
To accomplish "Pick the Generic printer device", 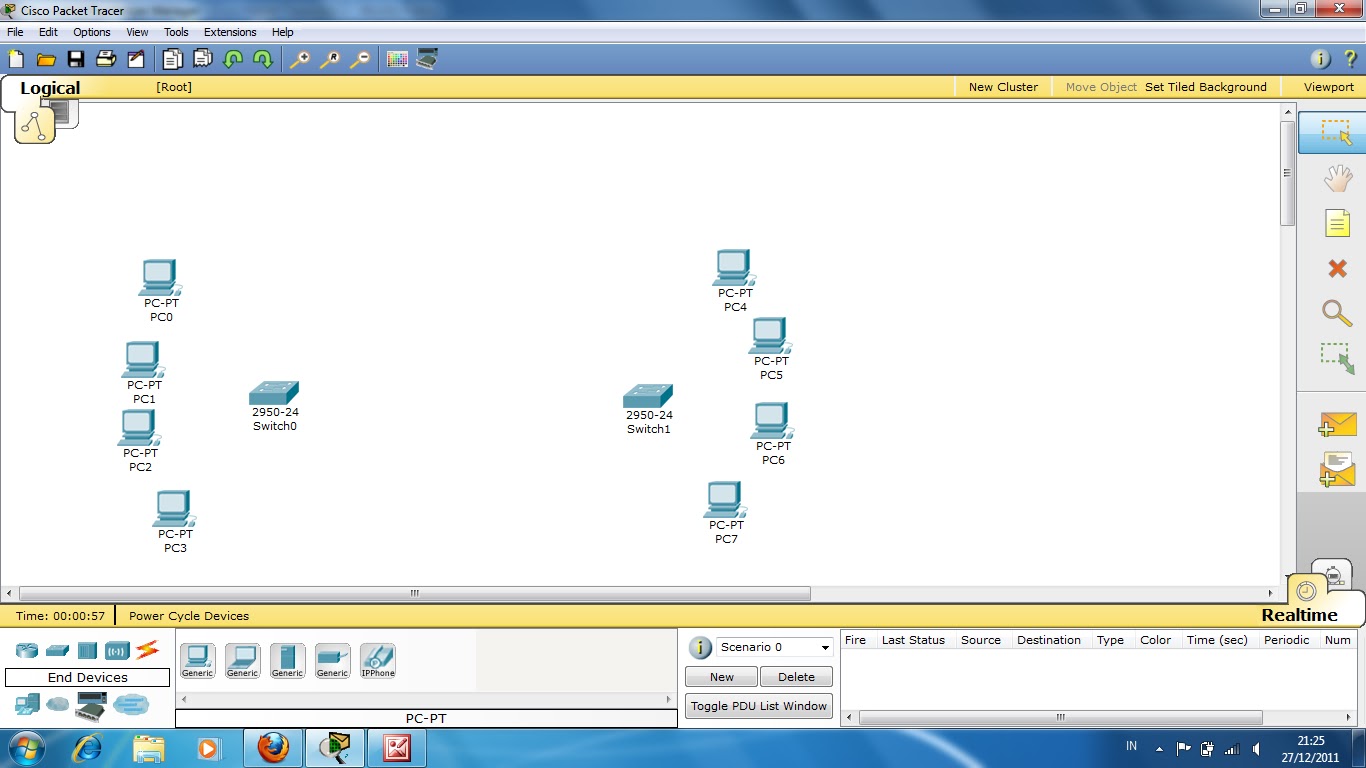I will point(332,661).
